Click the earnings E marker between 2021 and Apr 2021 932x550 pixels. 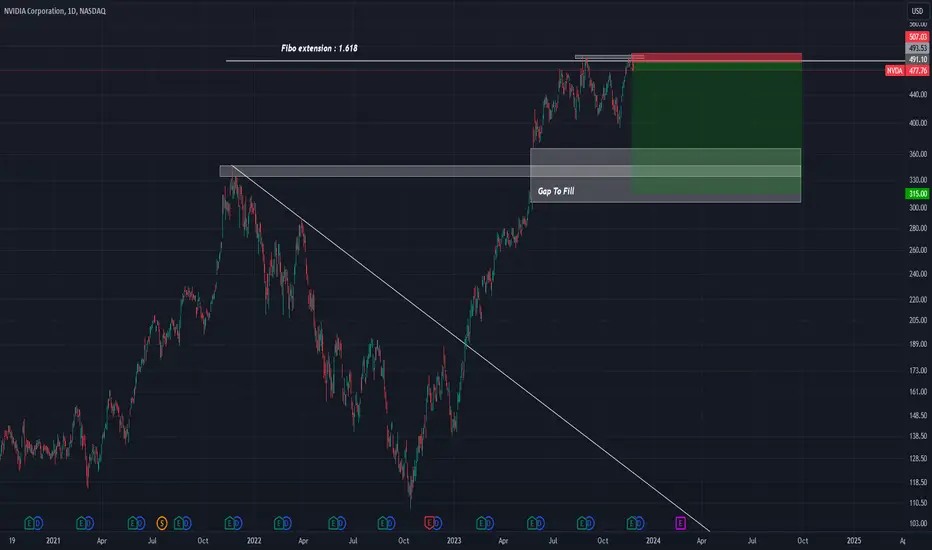[x=81, y=523]
